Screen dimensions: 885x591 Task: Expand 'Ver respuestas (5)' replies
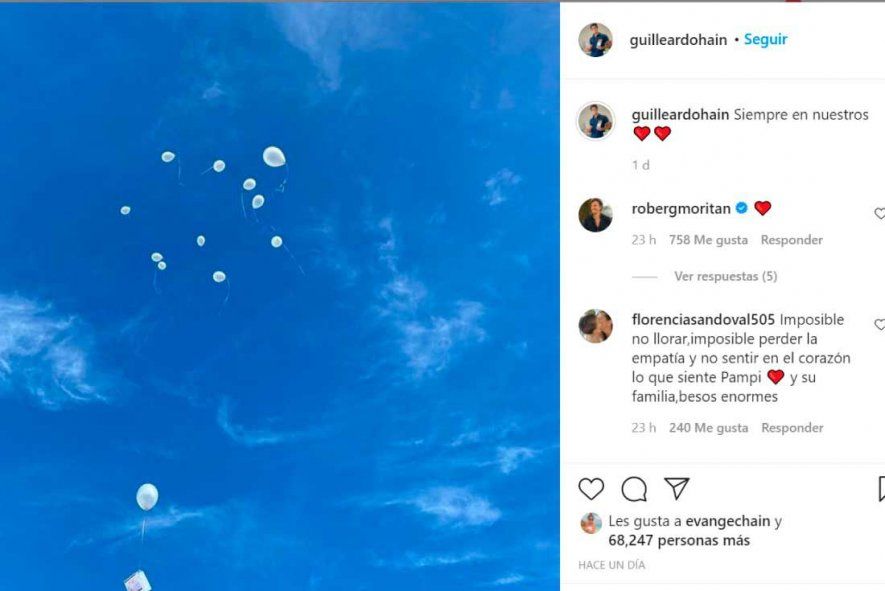coord(725,276)
